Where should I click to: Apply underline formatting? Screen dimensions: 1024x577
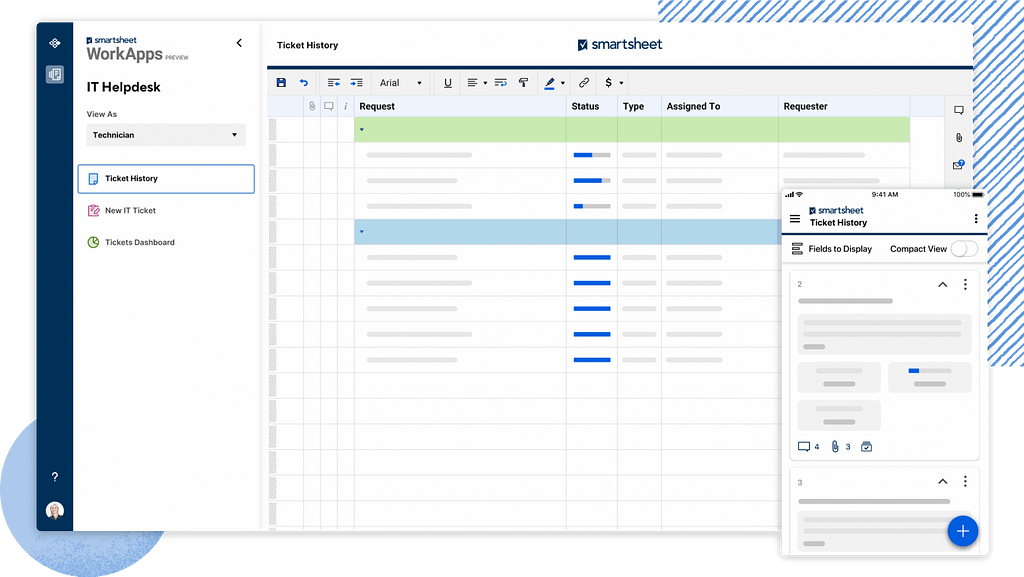click(447, 83)
